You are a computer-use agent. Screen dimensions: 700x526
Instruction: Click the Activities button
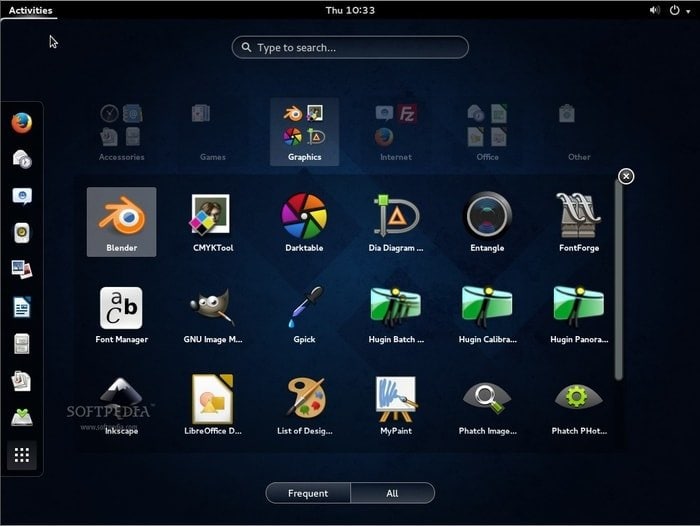(30, 10)
